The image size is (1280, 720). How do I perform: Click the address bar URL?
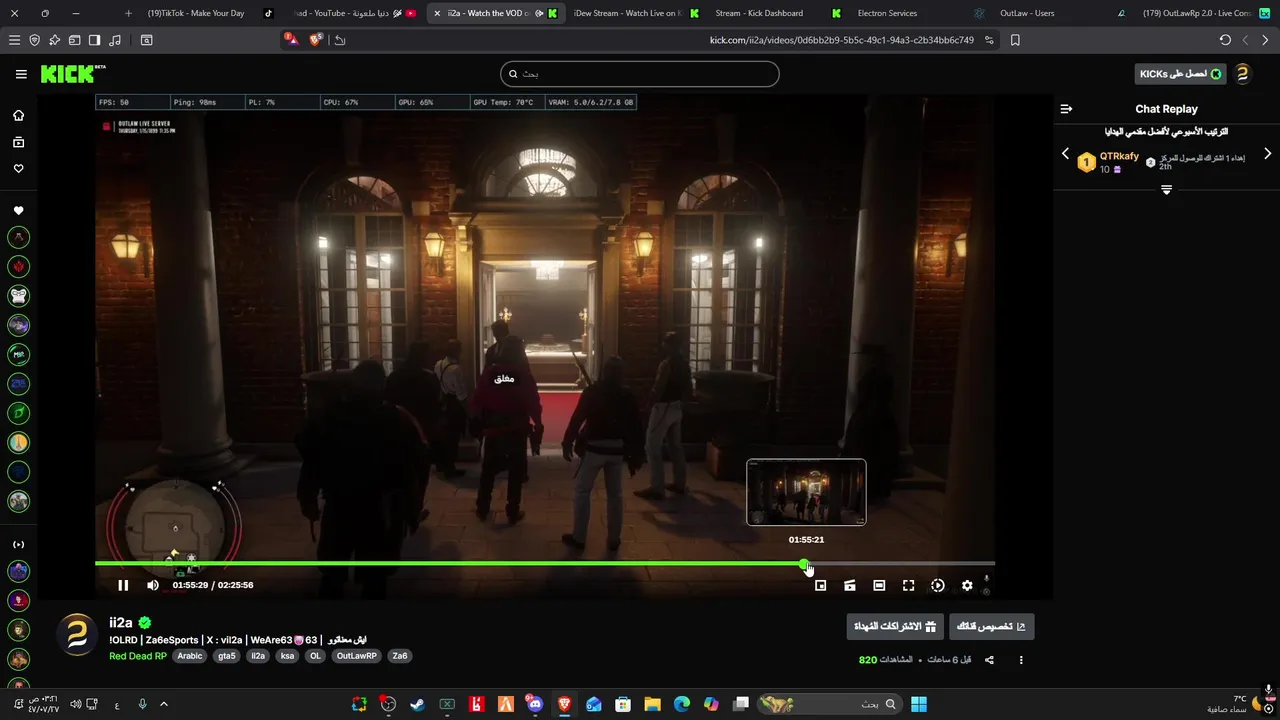click(841, 40)
